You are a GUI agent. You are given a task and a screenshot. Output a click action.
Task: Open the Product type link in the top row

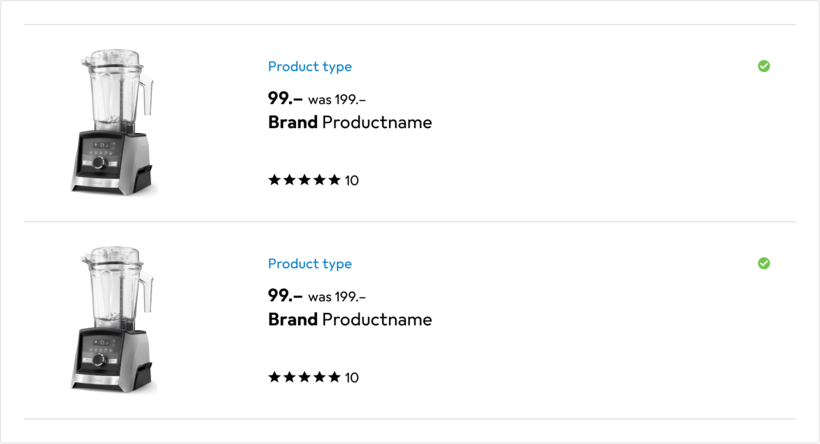[310, 67]
